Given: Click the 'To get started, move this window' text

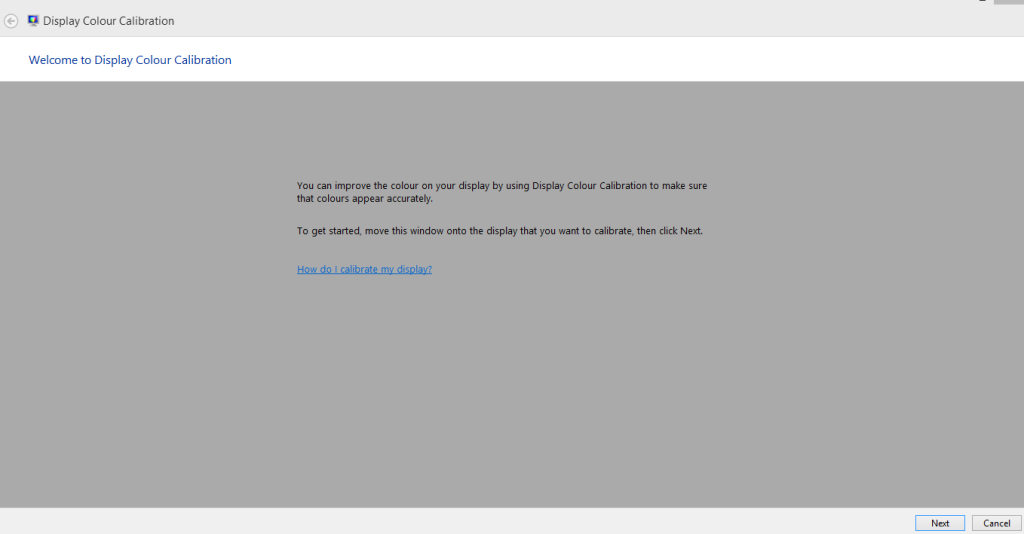Looking at the screenshot, I should (x=500, y=231).
